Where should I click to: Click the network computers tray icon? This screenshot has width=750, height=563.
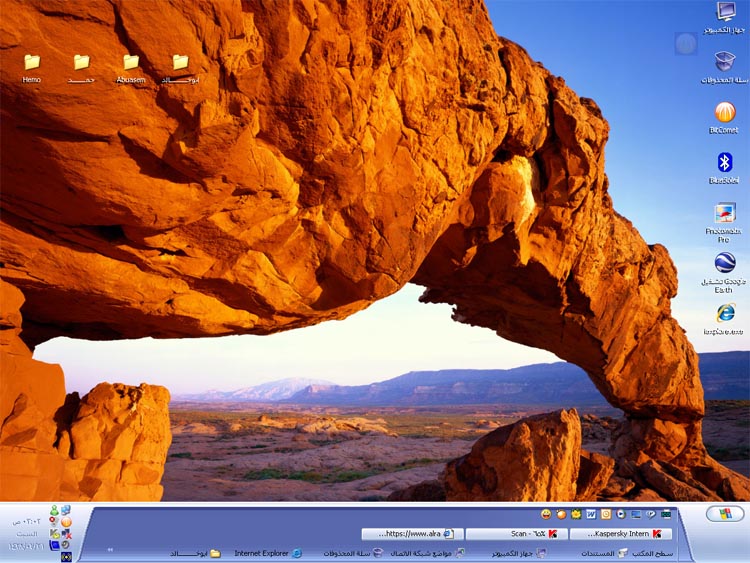coord(66,510)
